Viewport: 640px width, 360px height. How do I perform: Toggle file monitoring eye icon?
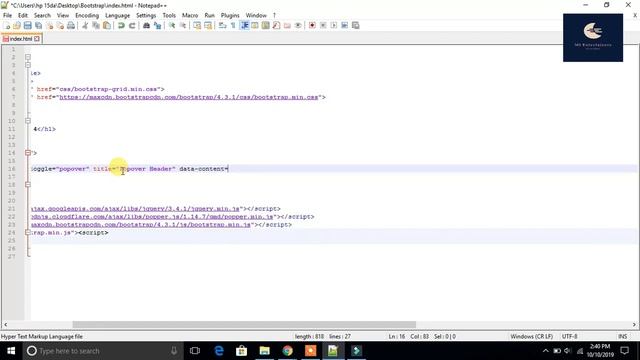point(298,25)
